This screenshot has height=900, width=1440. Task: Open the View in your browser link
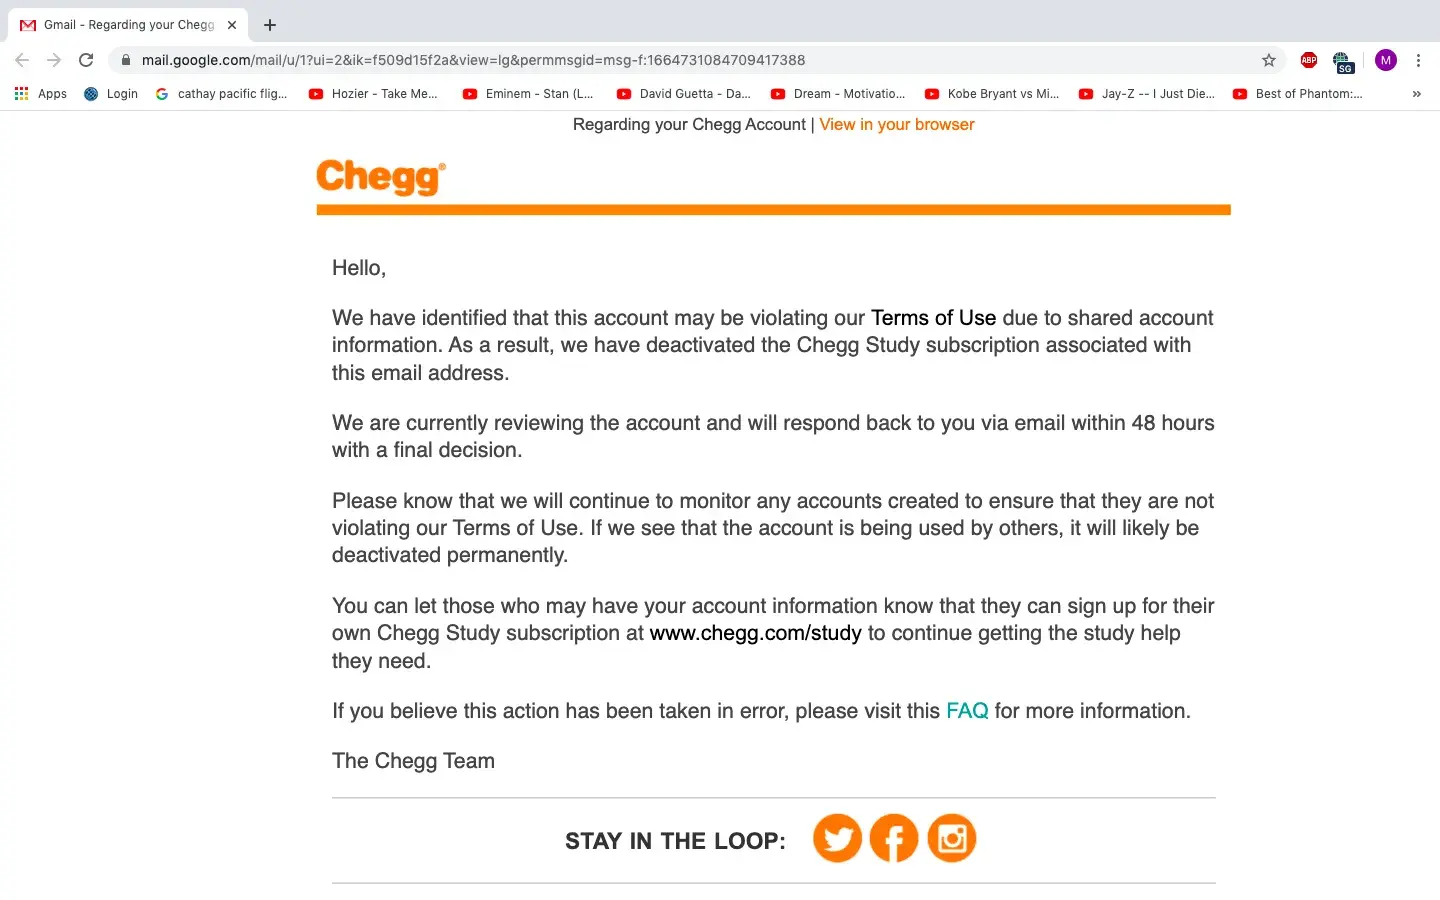point(897,125)
